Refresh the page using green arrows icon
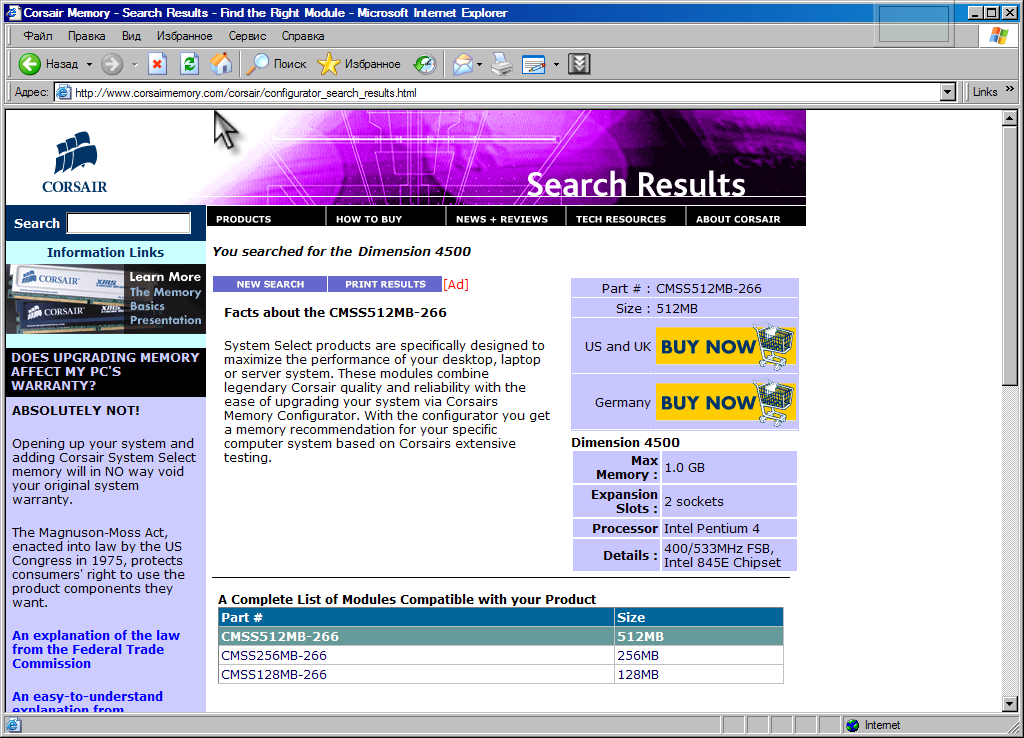 click(189, 64)
